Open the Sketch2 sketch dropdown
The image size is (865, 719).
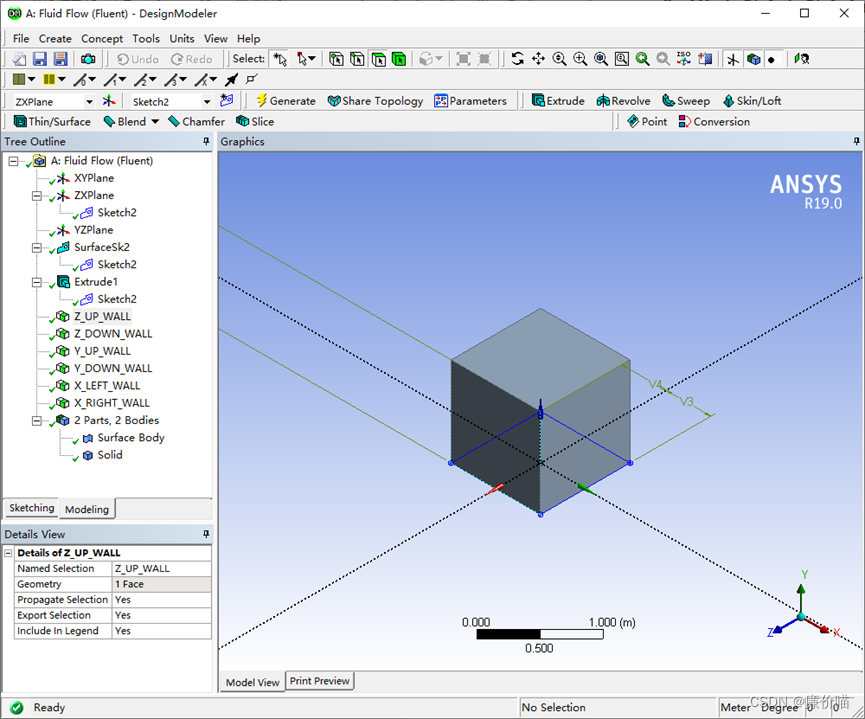(x=207, y=102)
